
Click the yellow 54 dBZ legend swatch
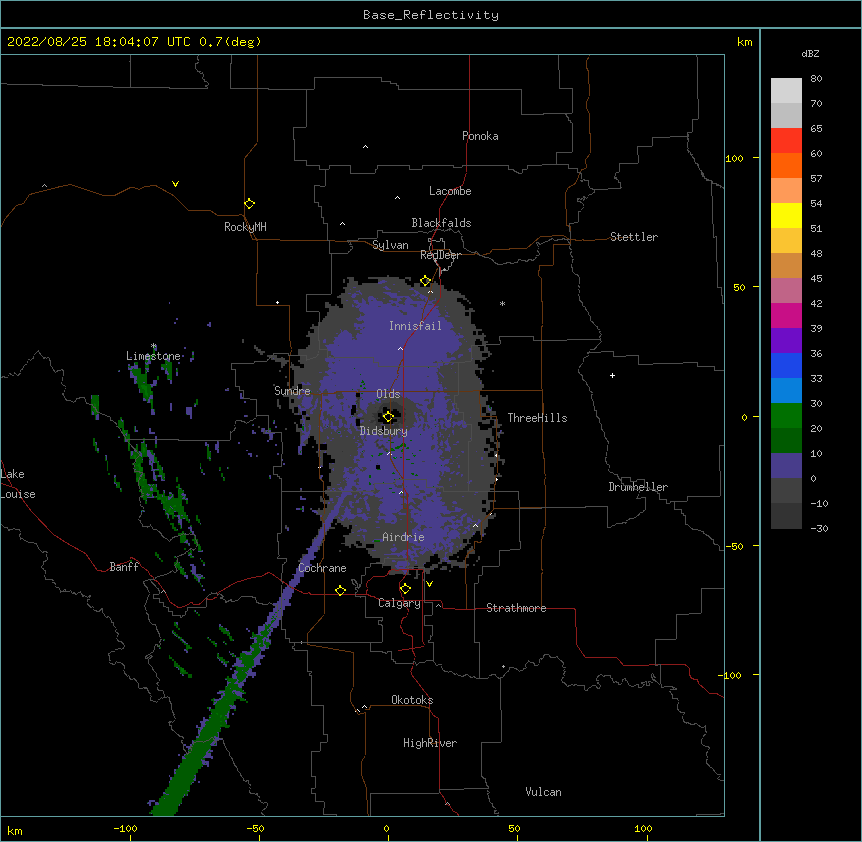(786, 215)
